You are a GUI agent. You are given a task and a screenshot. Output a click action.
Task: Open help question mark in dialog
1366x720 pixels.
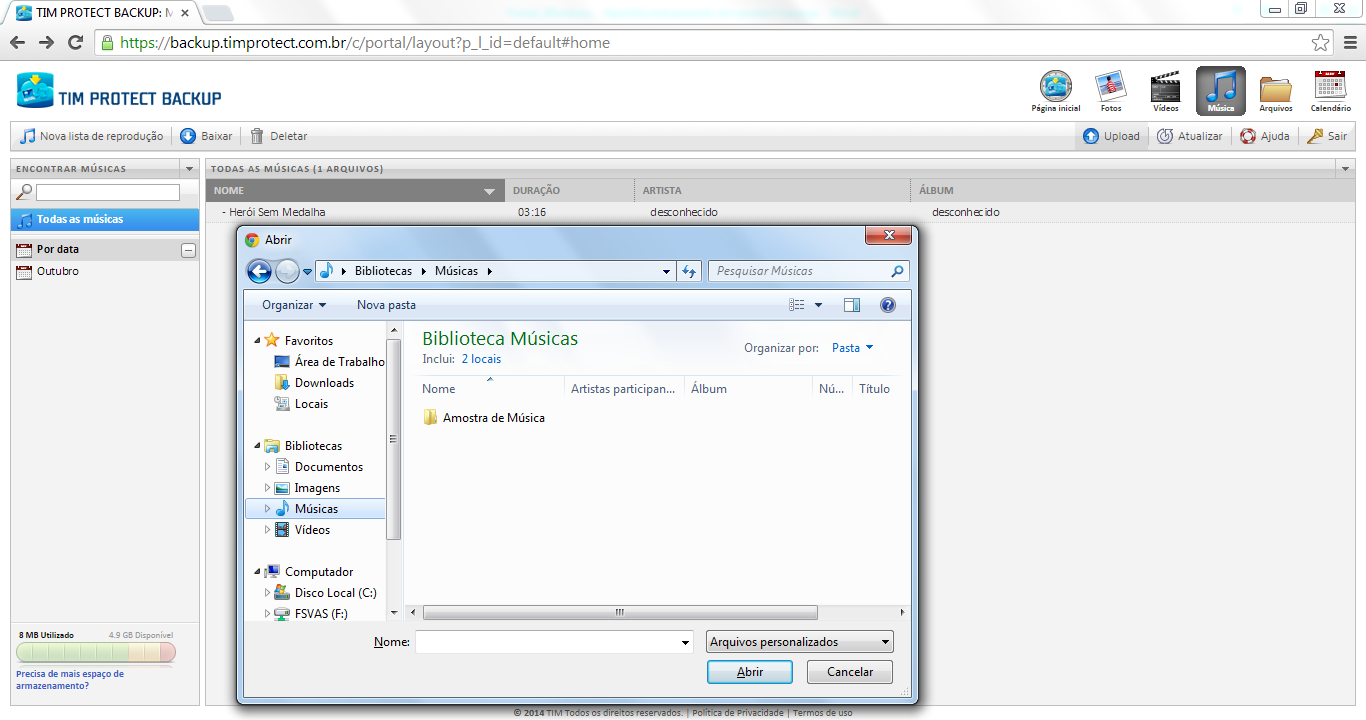coord(887,305)
